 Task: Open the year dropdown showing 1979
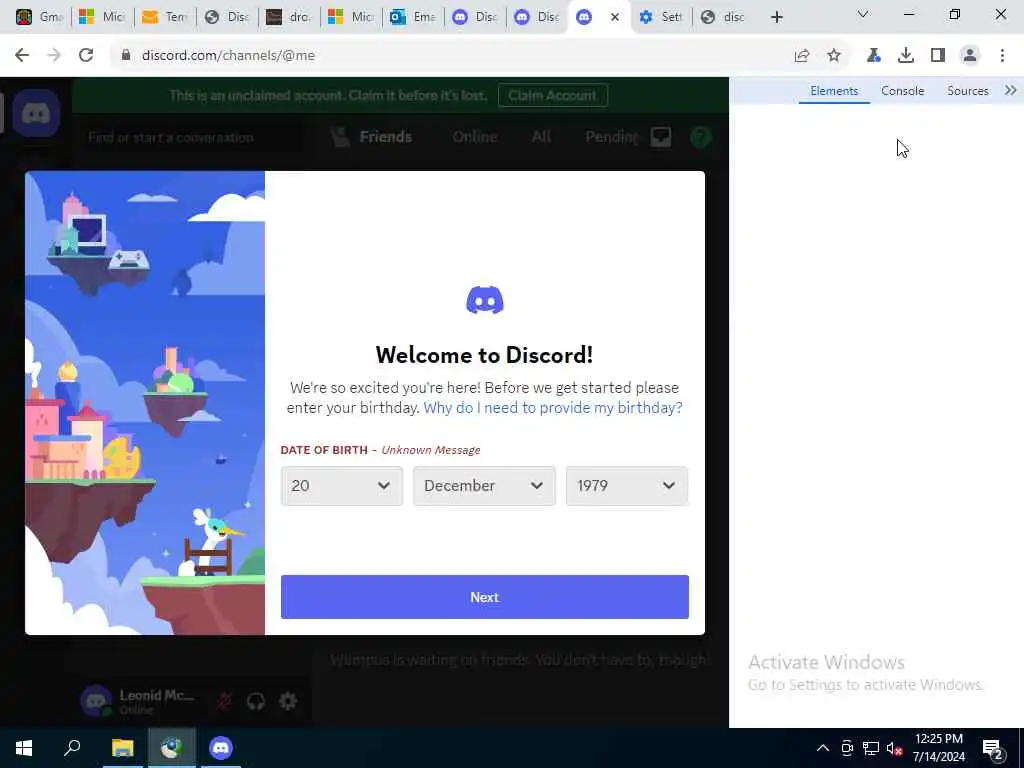tap(626, 486)
